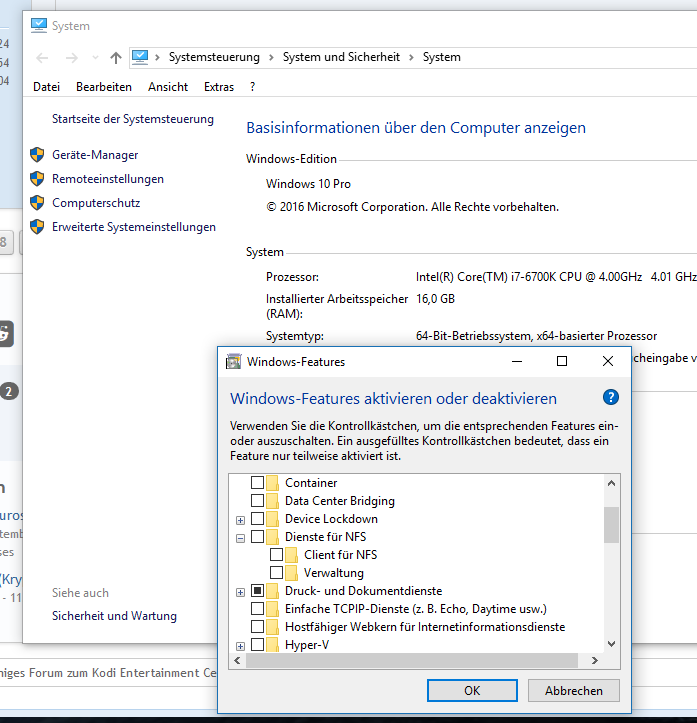The image size is (697, 723).
Task: Enable the Container checkbox
Action: pyautogui.click(x=257, y=482)
